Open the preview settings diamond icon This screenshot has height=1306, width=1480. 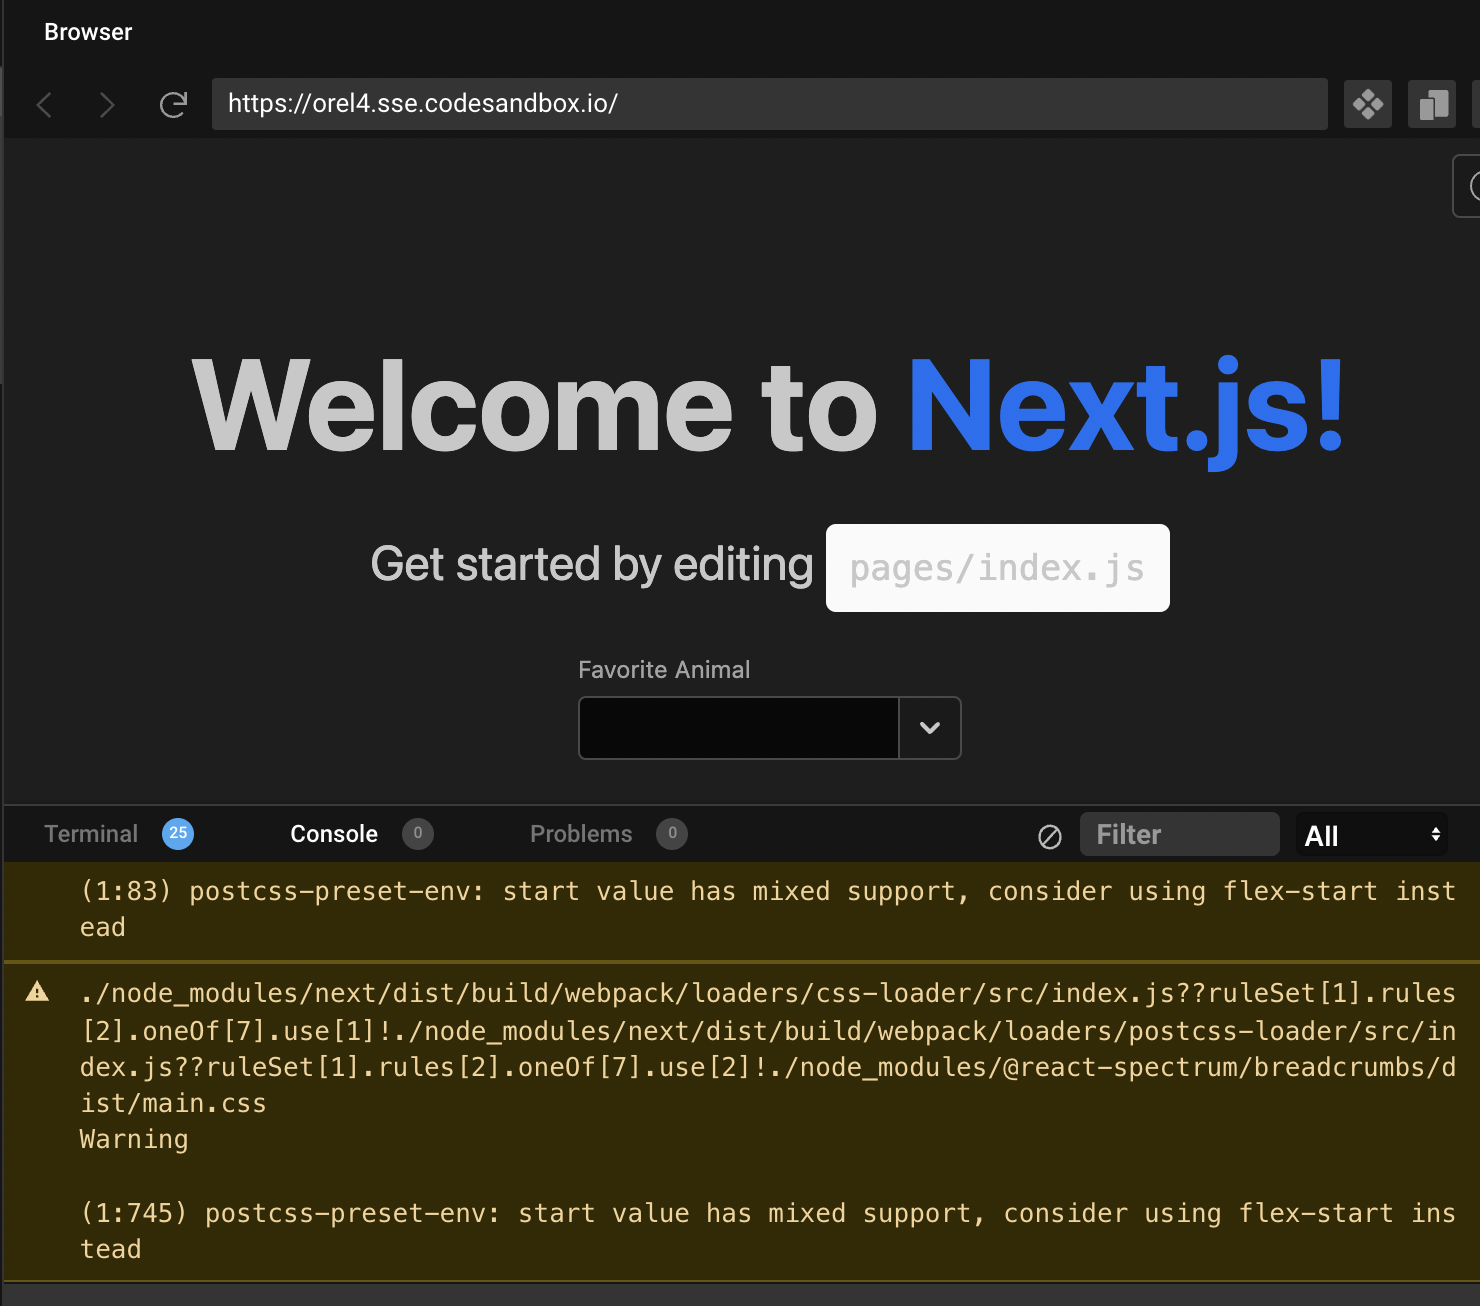pos(1368,104)
